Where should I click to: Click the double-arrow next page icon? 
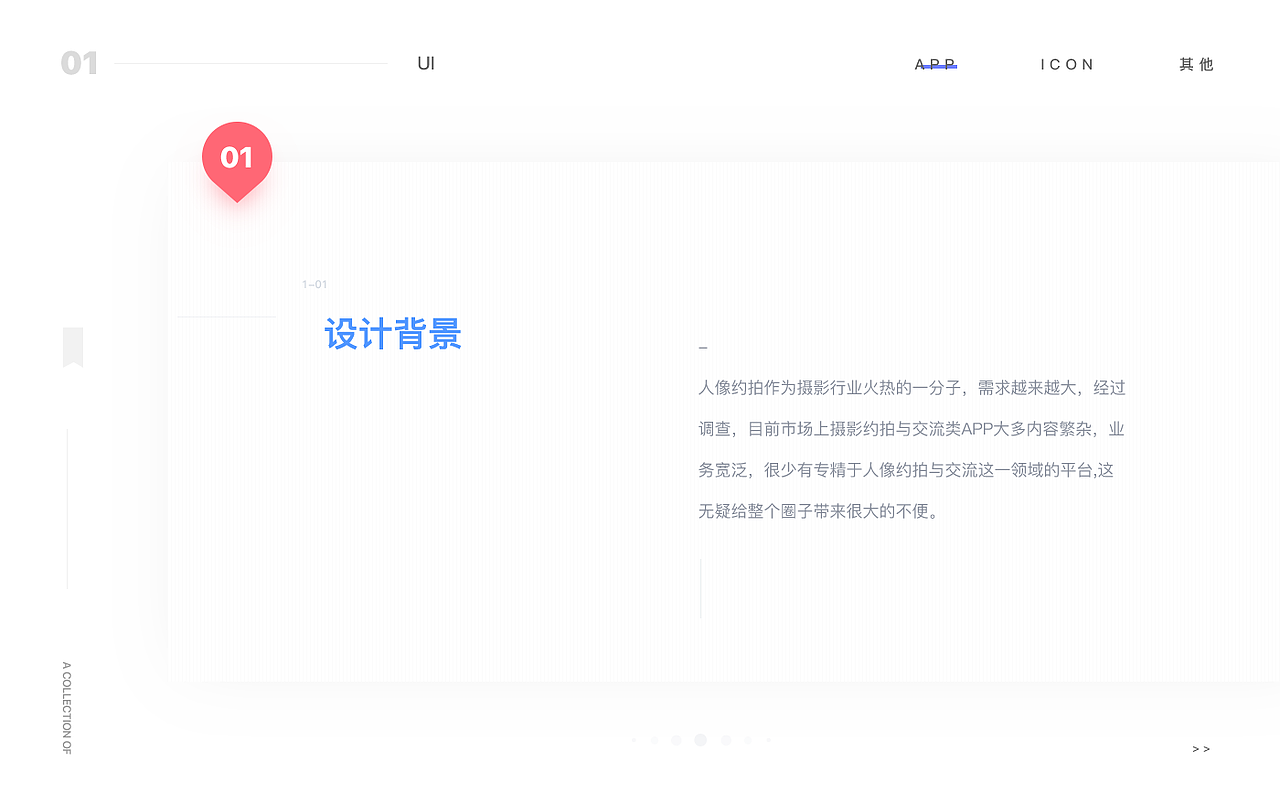pyautogui.click(x=1201, y=748)
